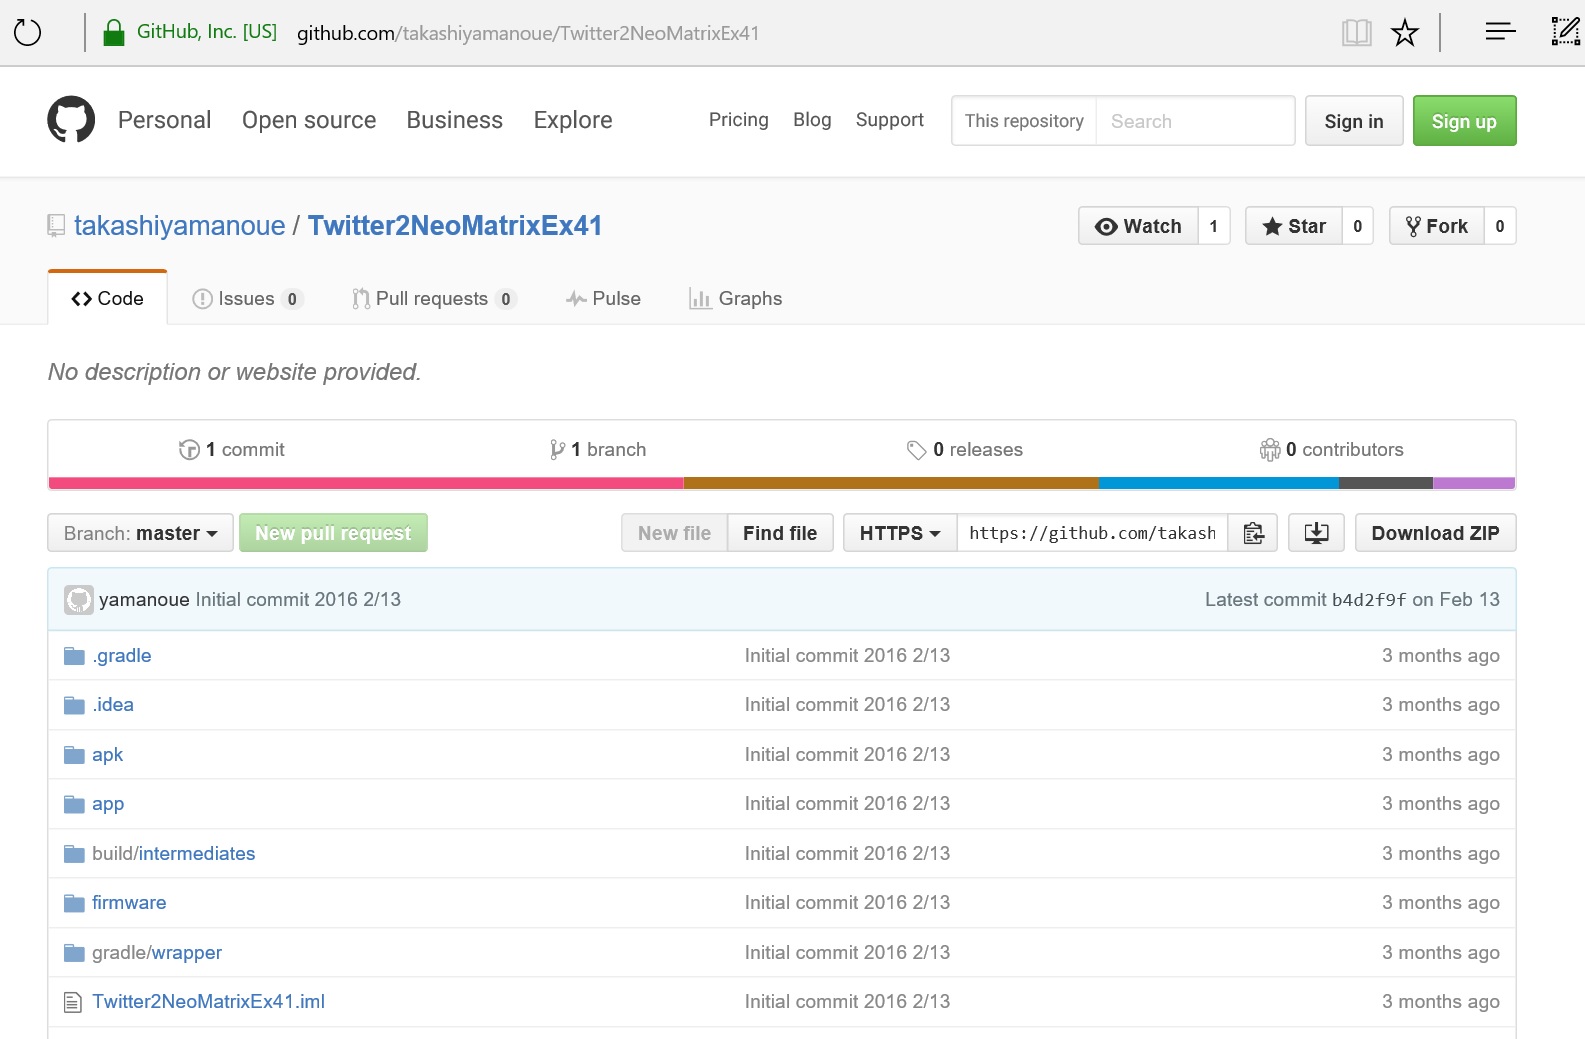
Task: Open the Pull requests tab
Action: click(432, 299)
